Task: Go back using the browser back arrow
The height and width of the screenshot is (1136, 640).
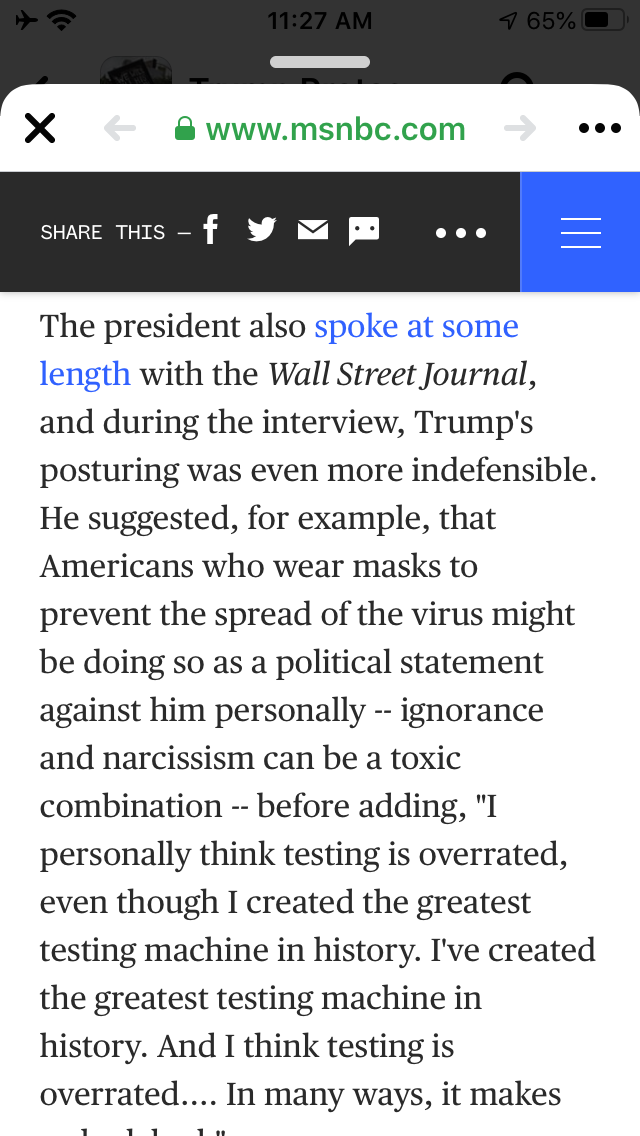Action: pos(120,129)
